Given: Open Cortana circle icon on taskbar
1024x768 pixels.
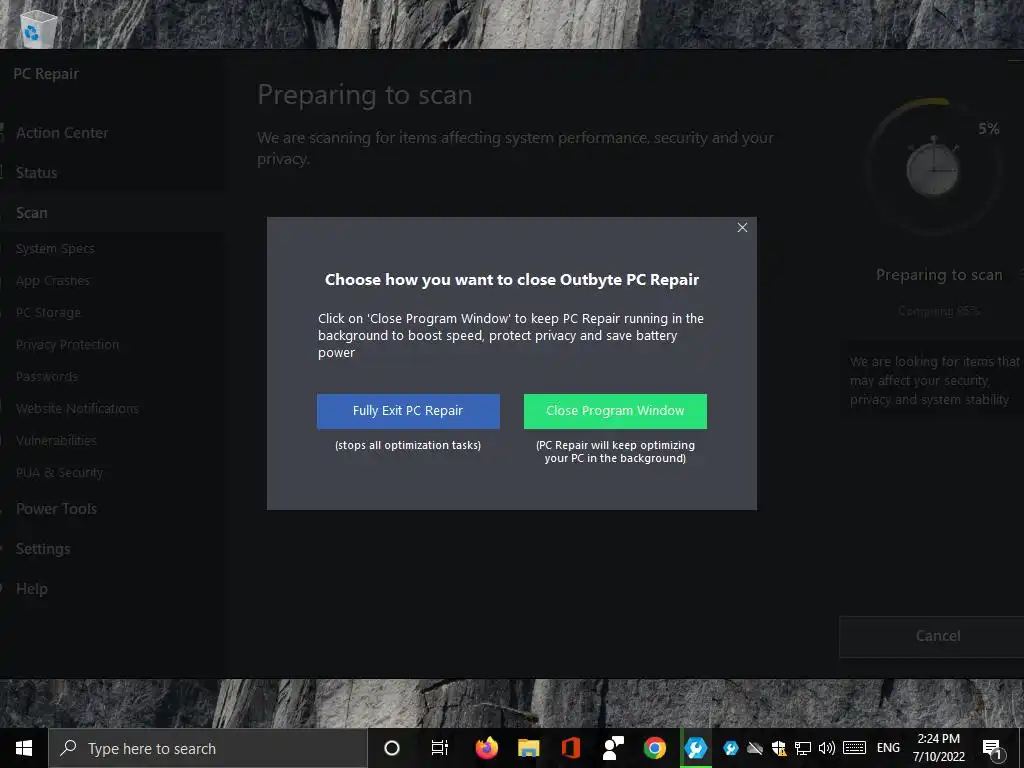Looking at the screenshot, I should pyautogui.click(x=392, y=748).
